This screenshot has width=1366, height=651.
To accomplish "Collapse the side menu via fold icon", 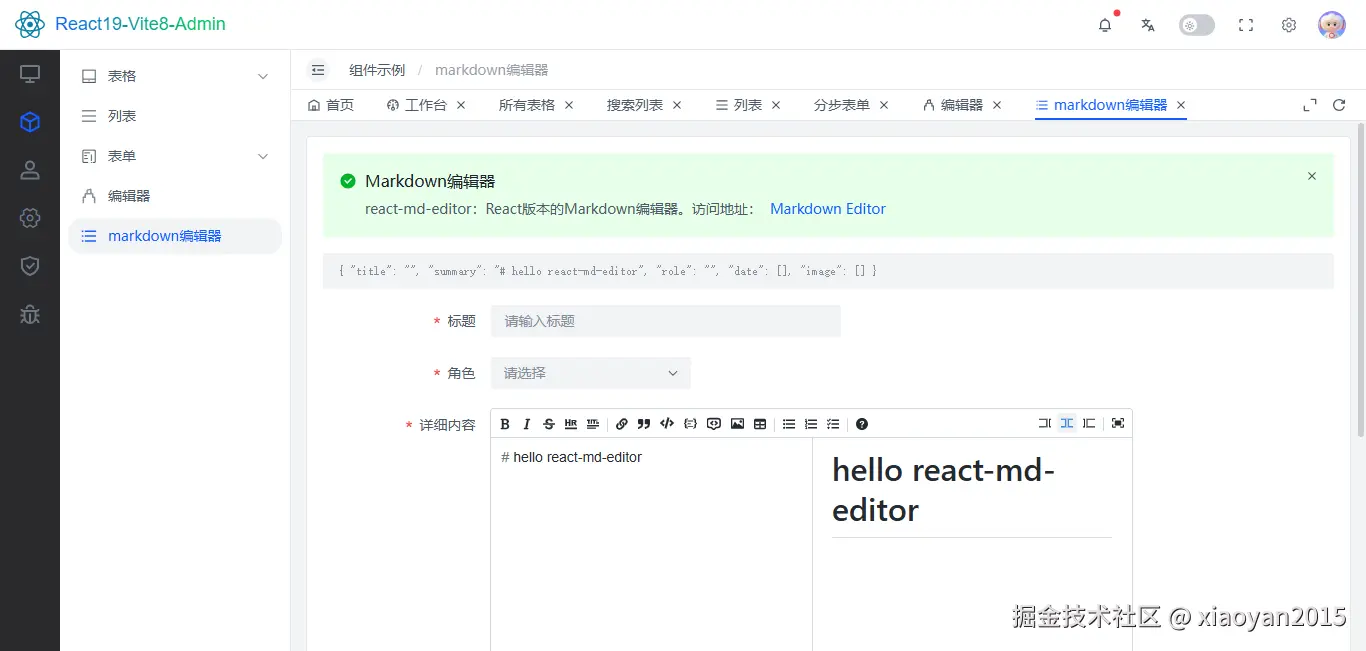I will pyautogui.click(x=318, y=70).
